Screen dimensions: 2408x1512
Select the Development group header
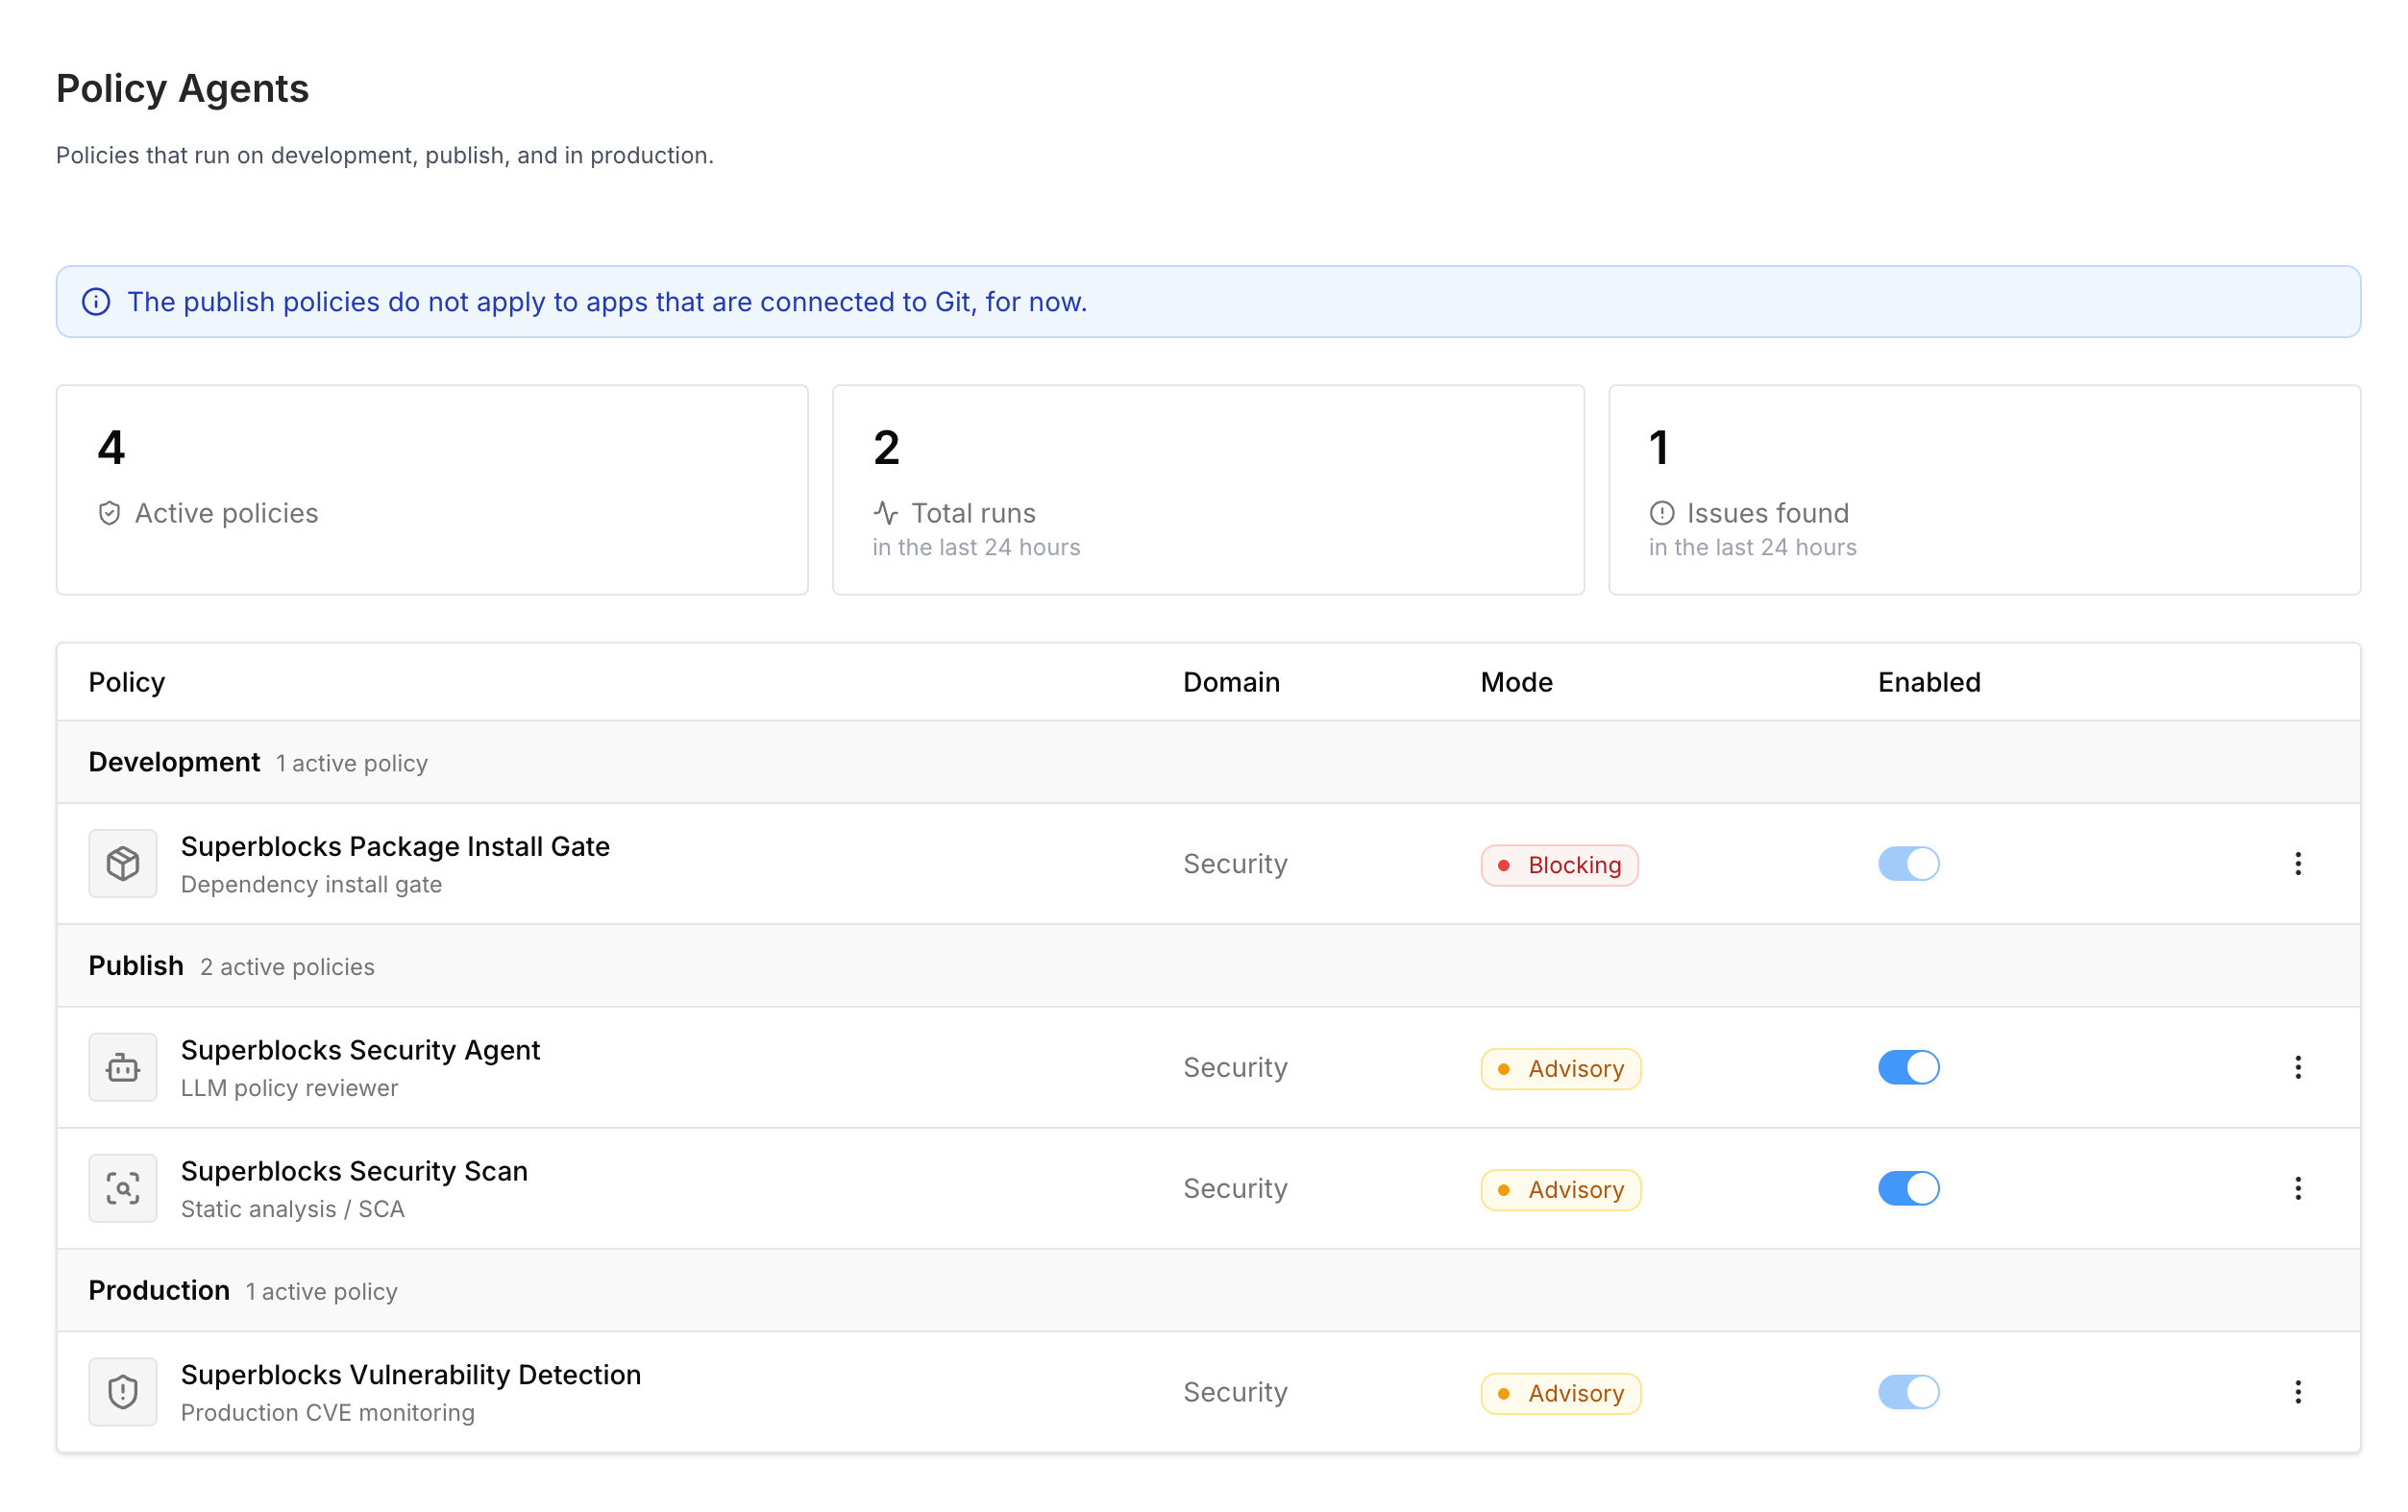(1208, 762)
